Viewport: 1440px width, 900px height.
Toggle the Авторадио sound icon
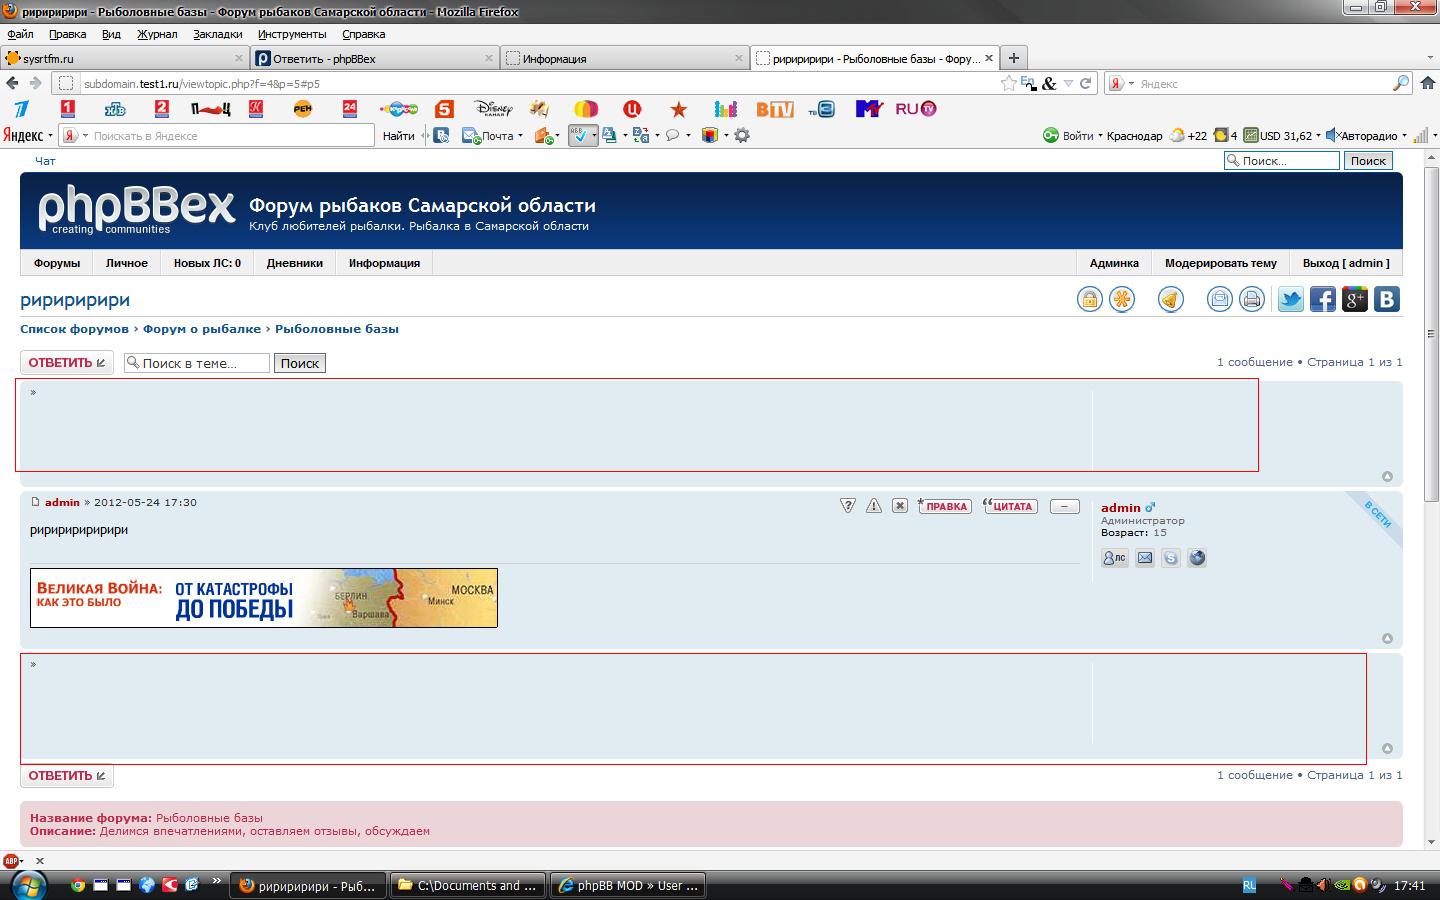click(x=1331, y=136)
